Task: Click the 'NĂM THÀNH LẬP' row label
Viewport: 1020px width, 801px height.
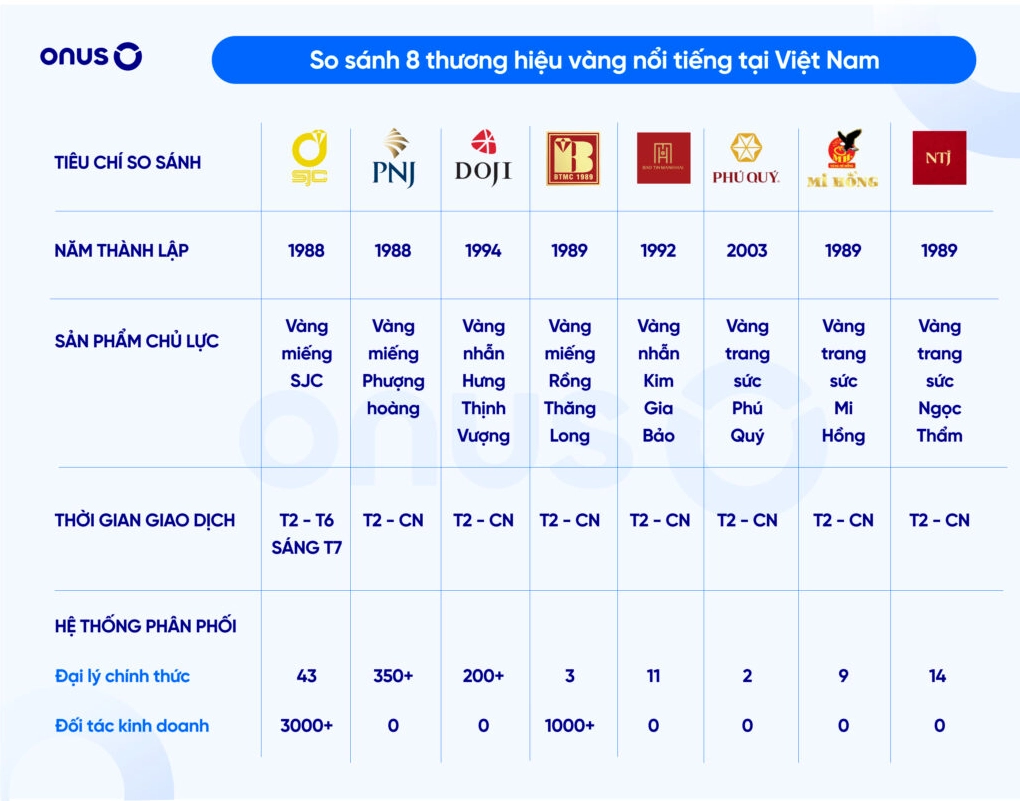Action: 121,251
